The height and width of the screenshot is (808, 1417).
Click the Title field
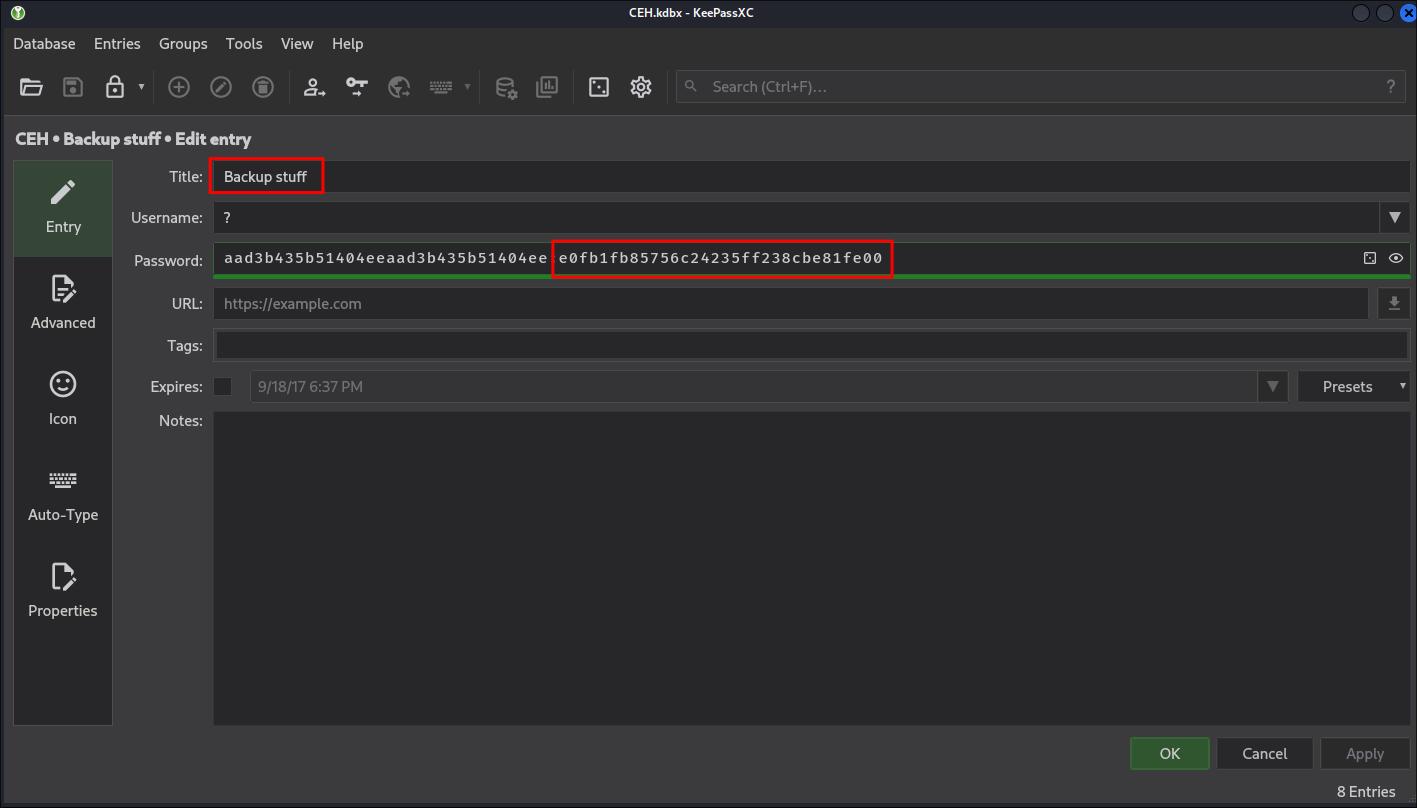click(811, 177)
